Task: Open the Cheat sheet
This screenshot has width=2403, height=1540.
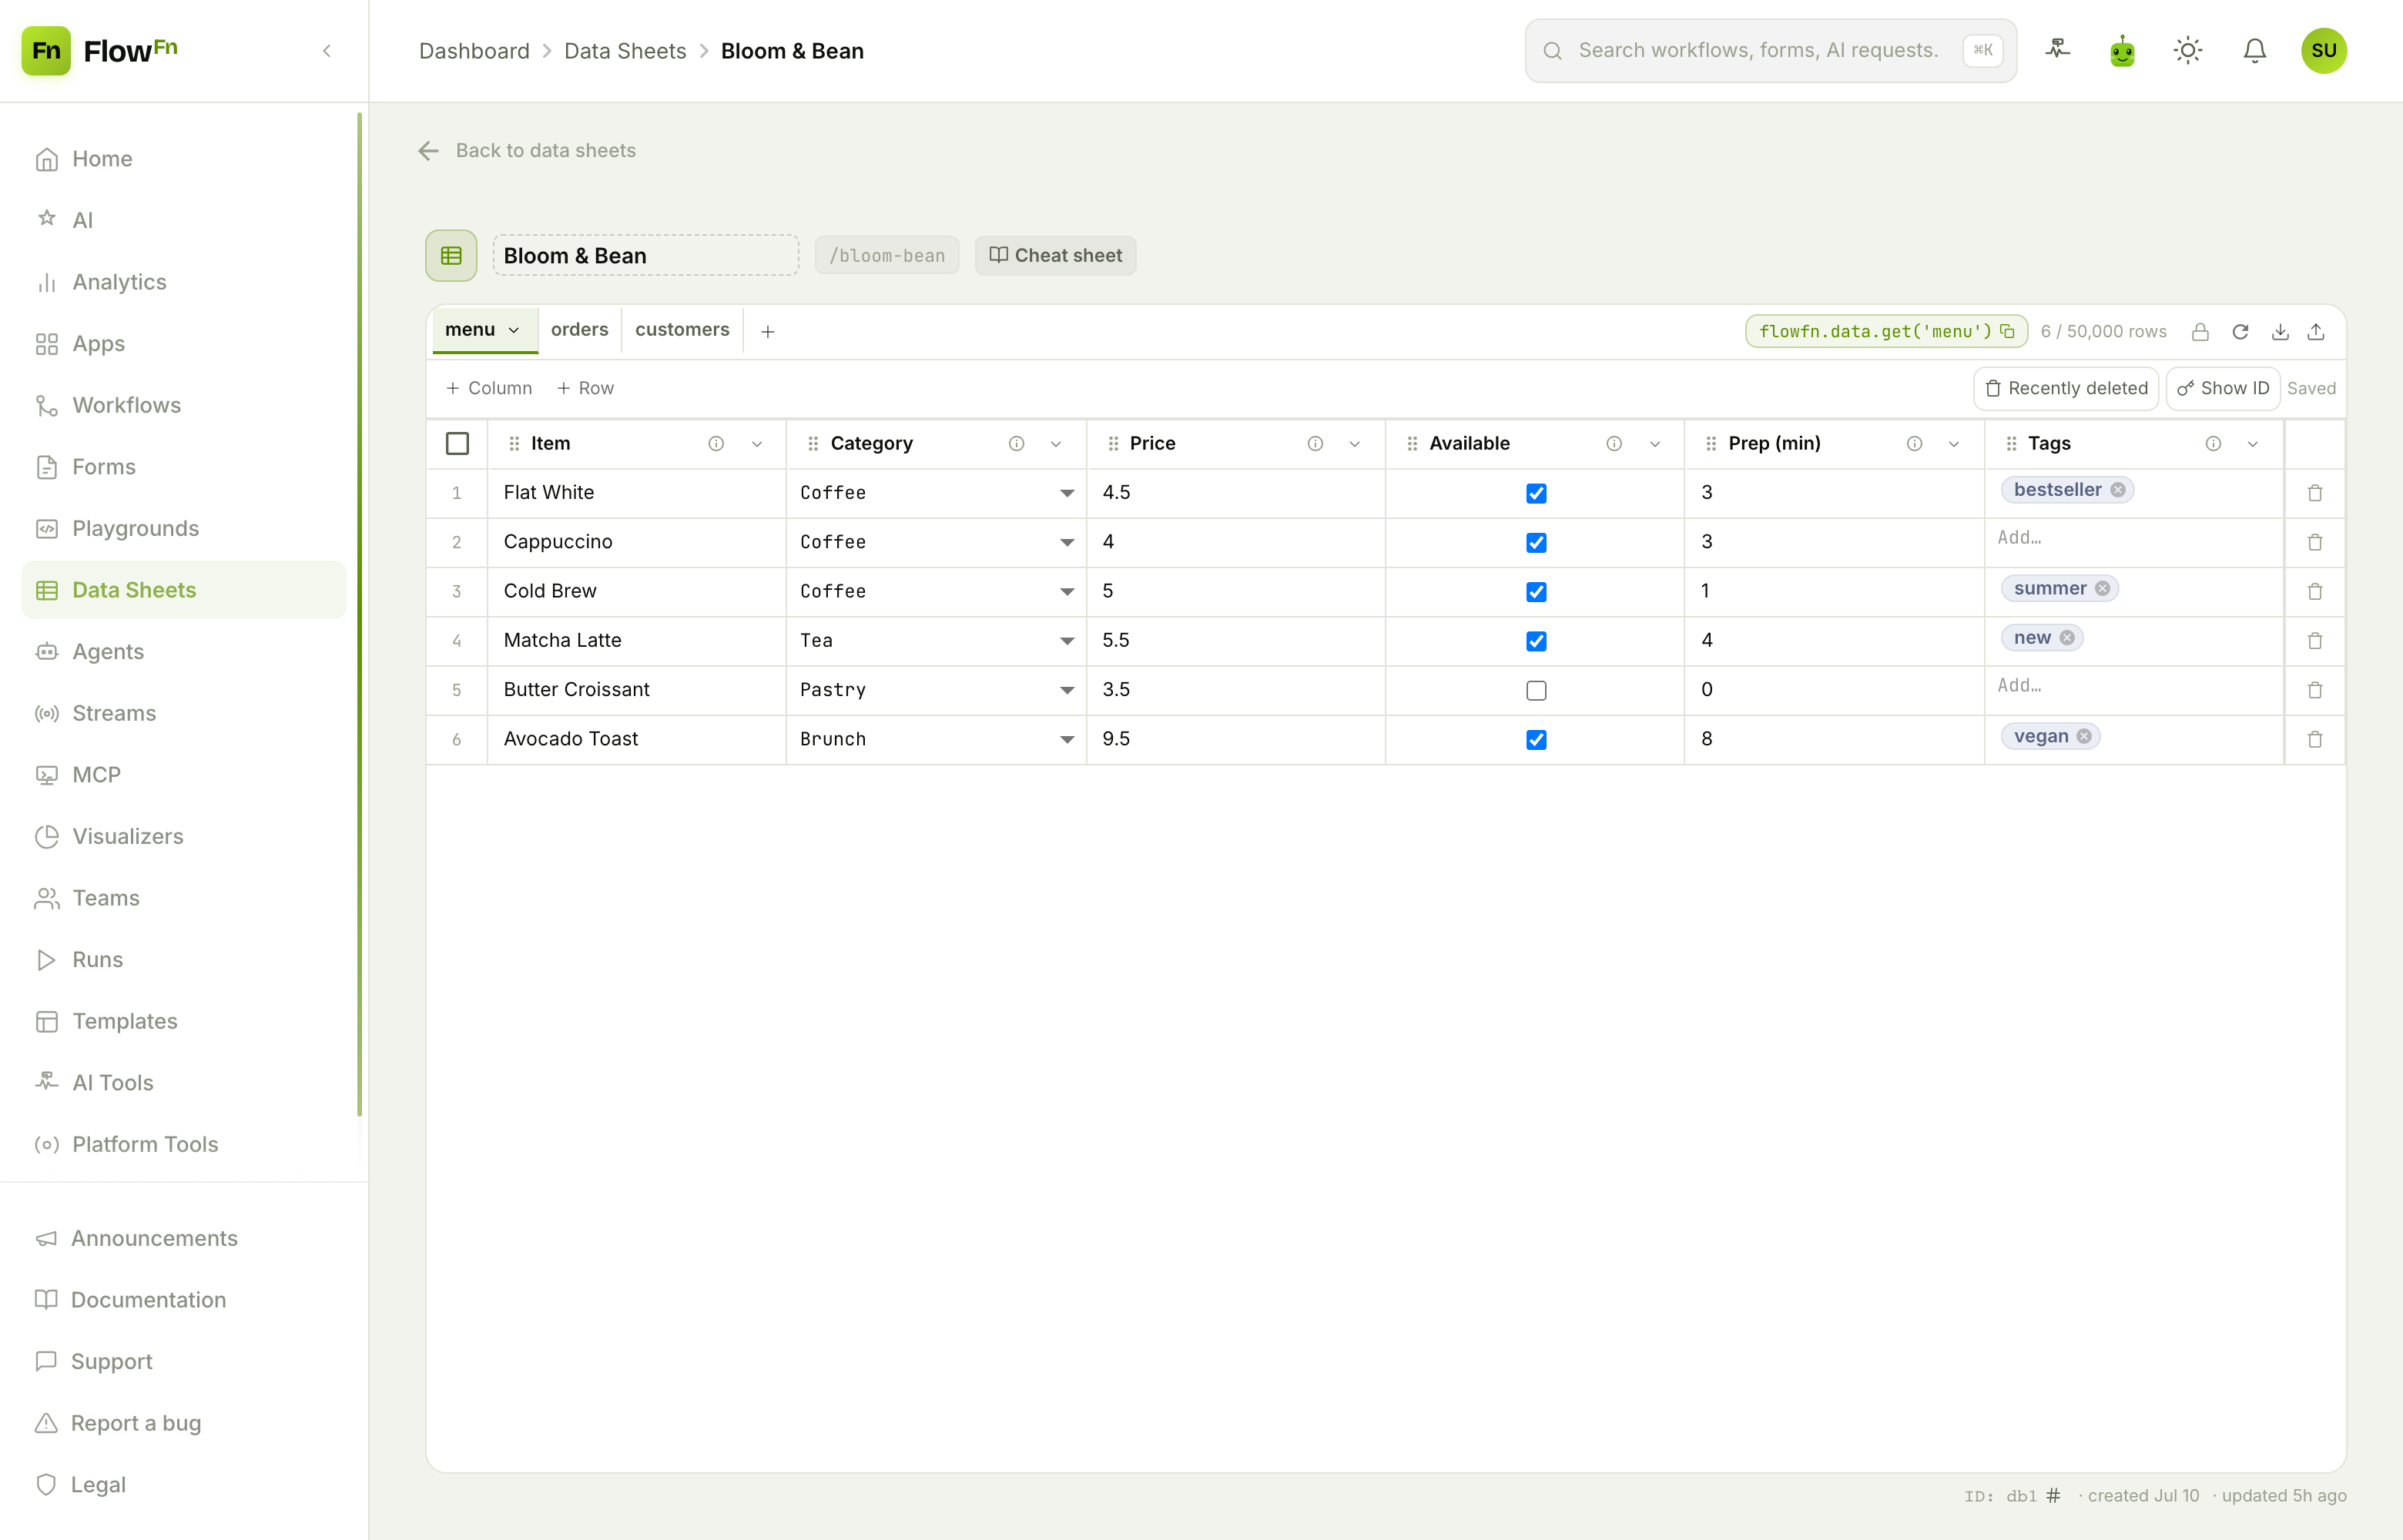Action: (x=1055, y=256)
